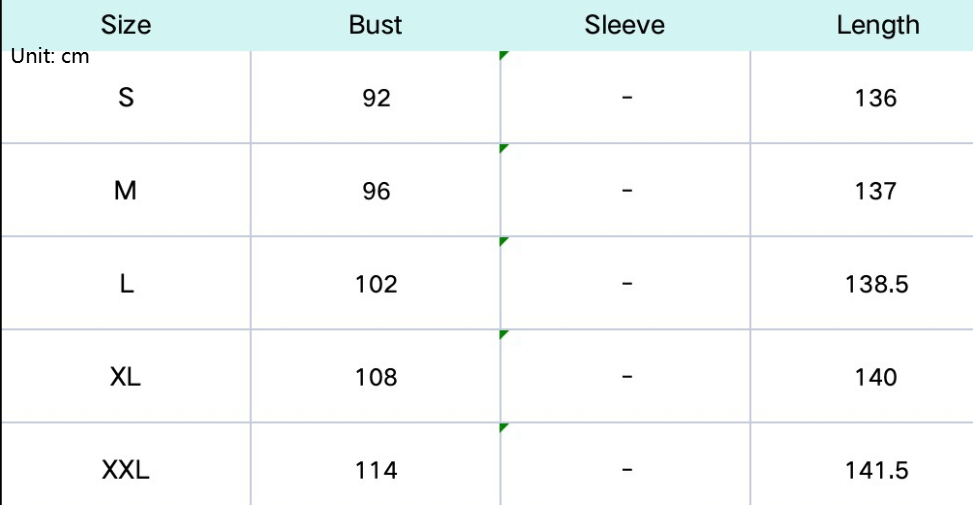Image resolution: width=973 pixels, height=505 pixels.
Task: Click the Size column header
Action: tap(126, 25)
